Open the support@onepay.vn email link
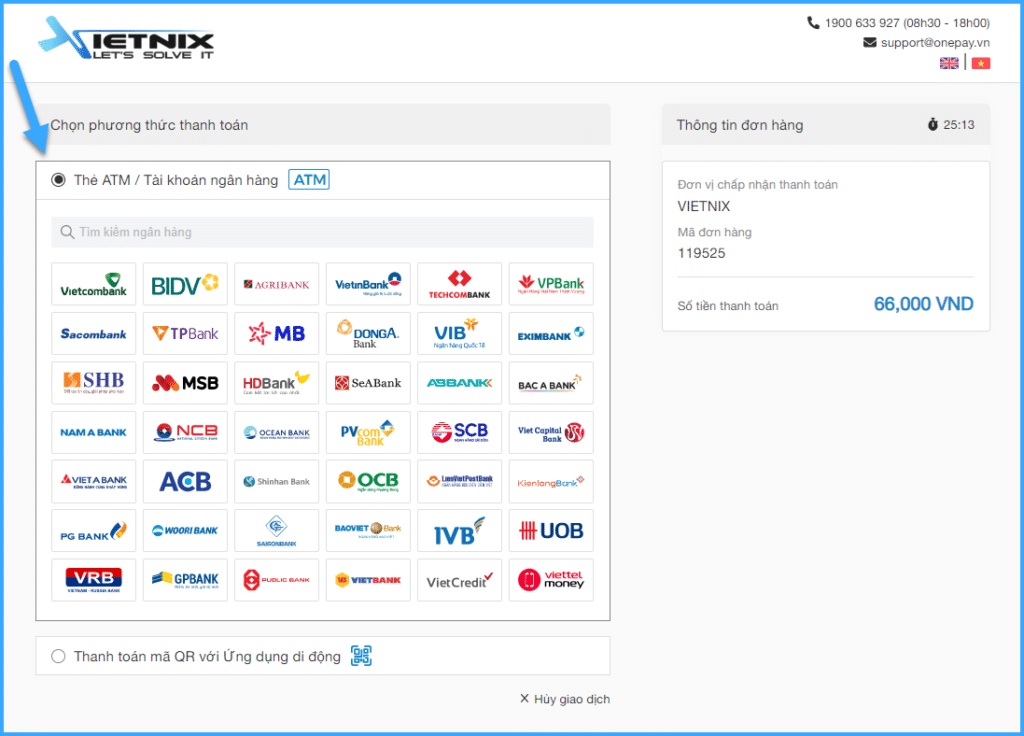This screenshot has width=1024, height=736. 935,42
